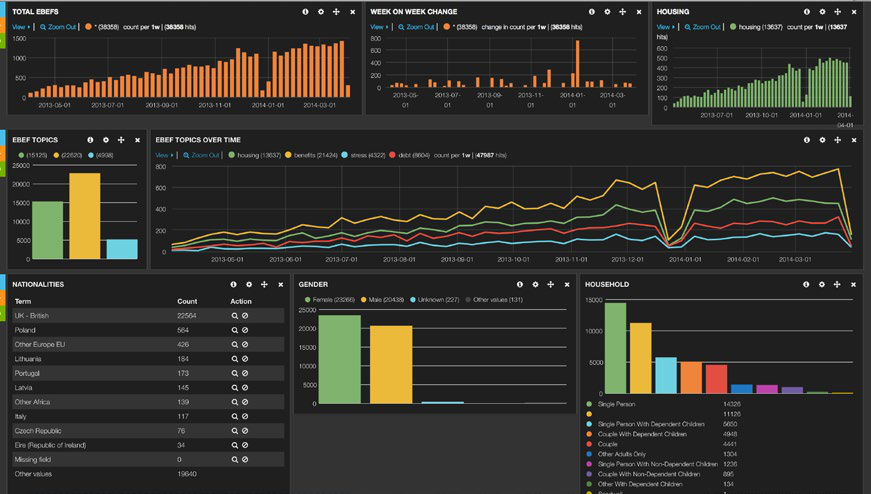The image size is (871, 494).
Task: Zoom Out the Housing chart
Action: (x=703, y=27)
